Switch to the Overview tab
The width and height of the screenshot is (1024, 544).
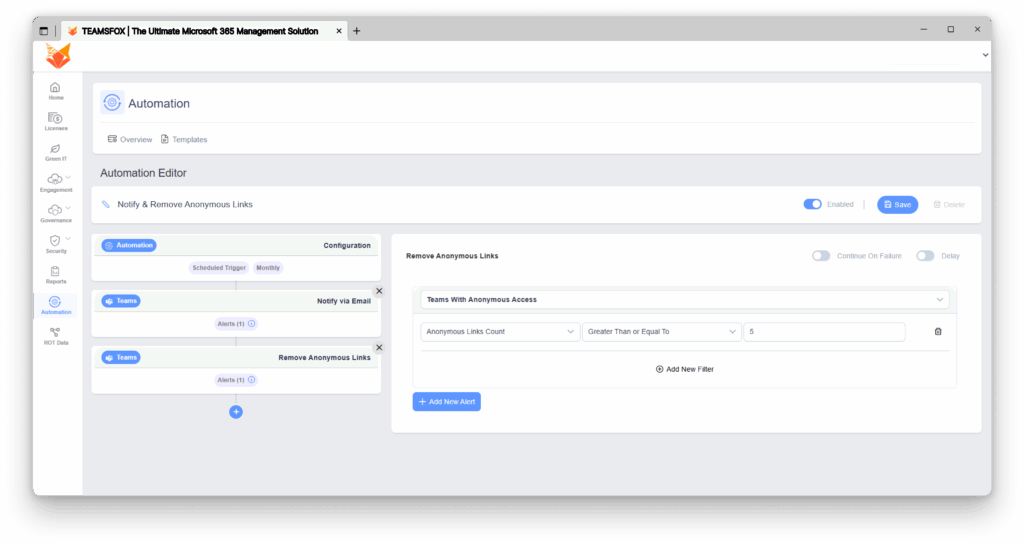130,139
